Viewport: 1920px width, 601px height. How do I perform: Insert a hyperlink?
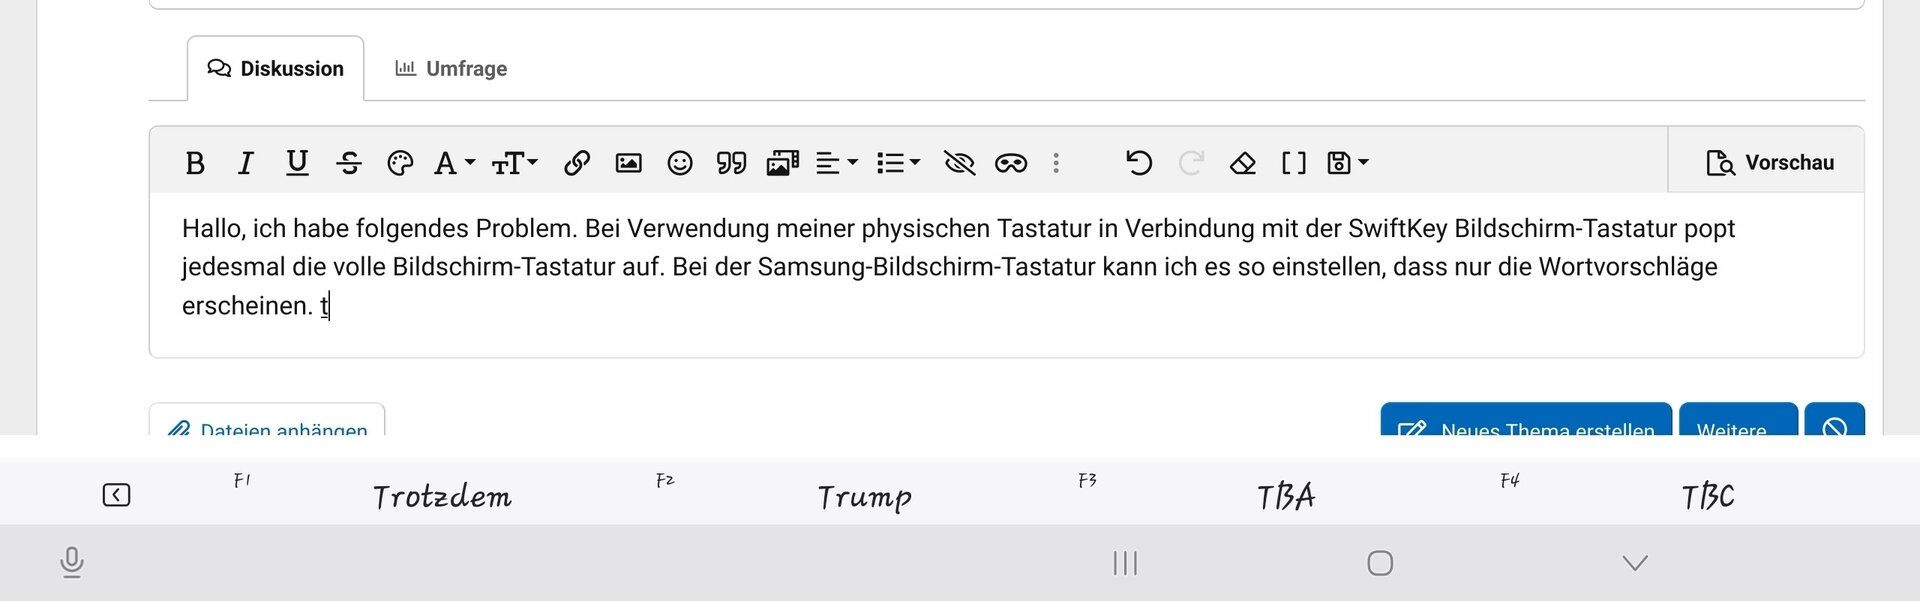pyautogui.click(x=576, y=163)
